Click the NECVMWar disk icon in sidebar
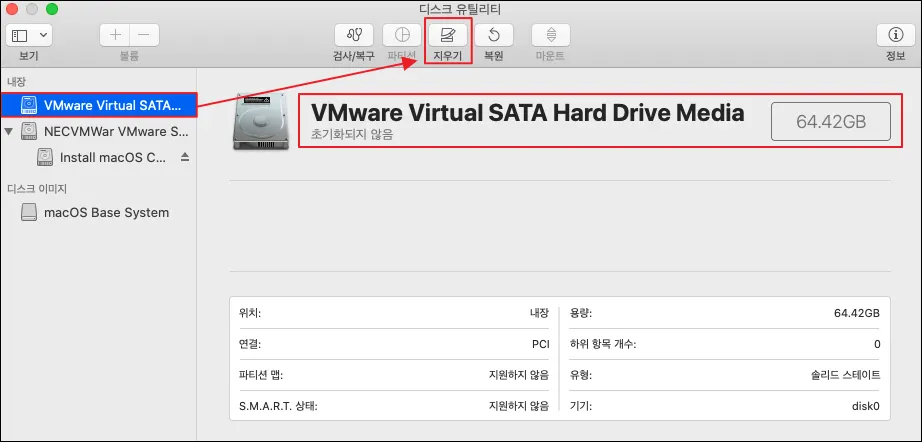The image size is (922, 442). pyautogui.click(x=29, y=131)
